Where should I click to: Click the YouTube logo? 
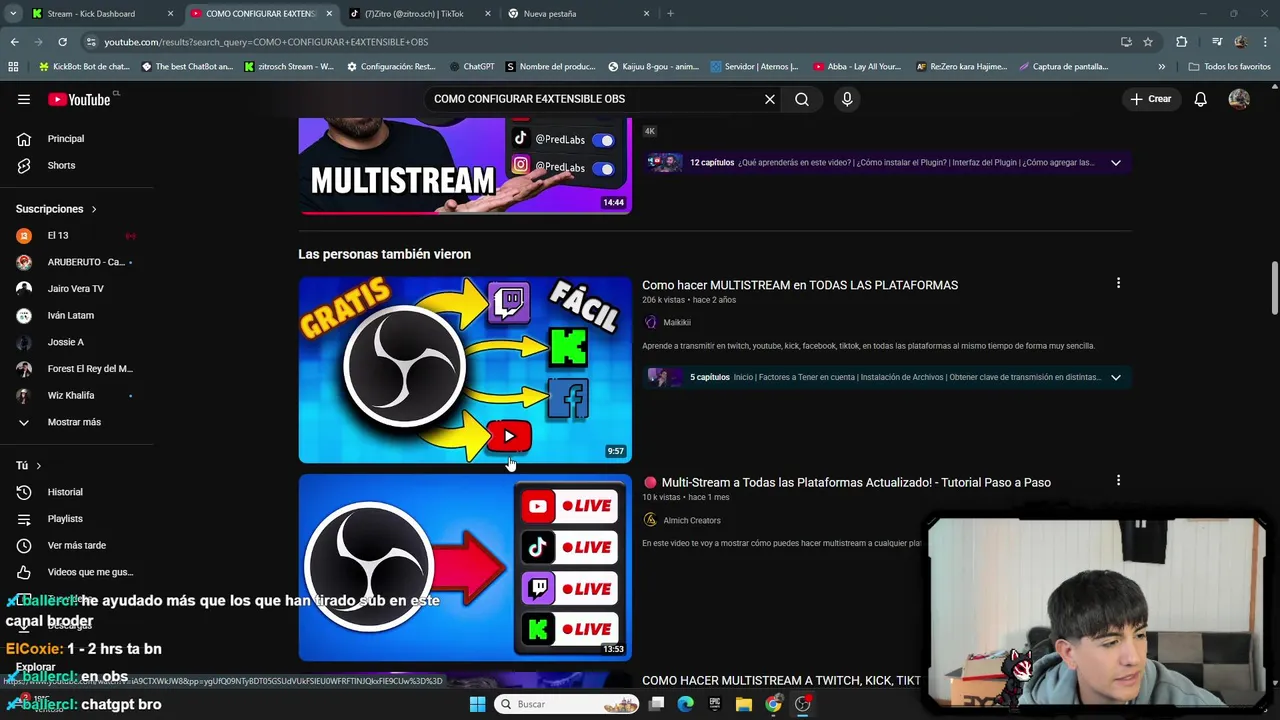click(80, 99)
